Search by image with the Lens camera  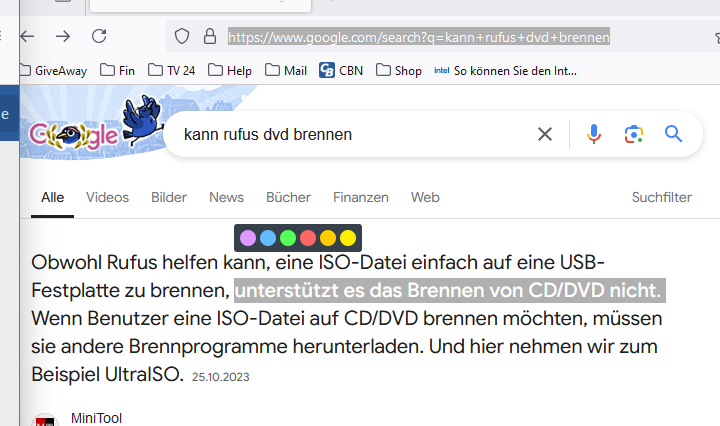click(634, 134)
